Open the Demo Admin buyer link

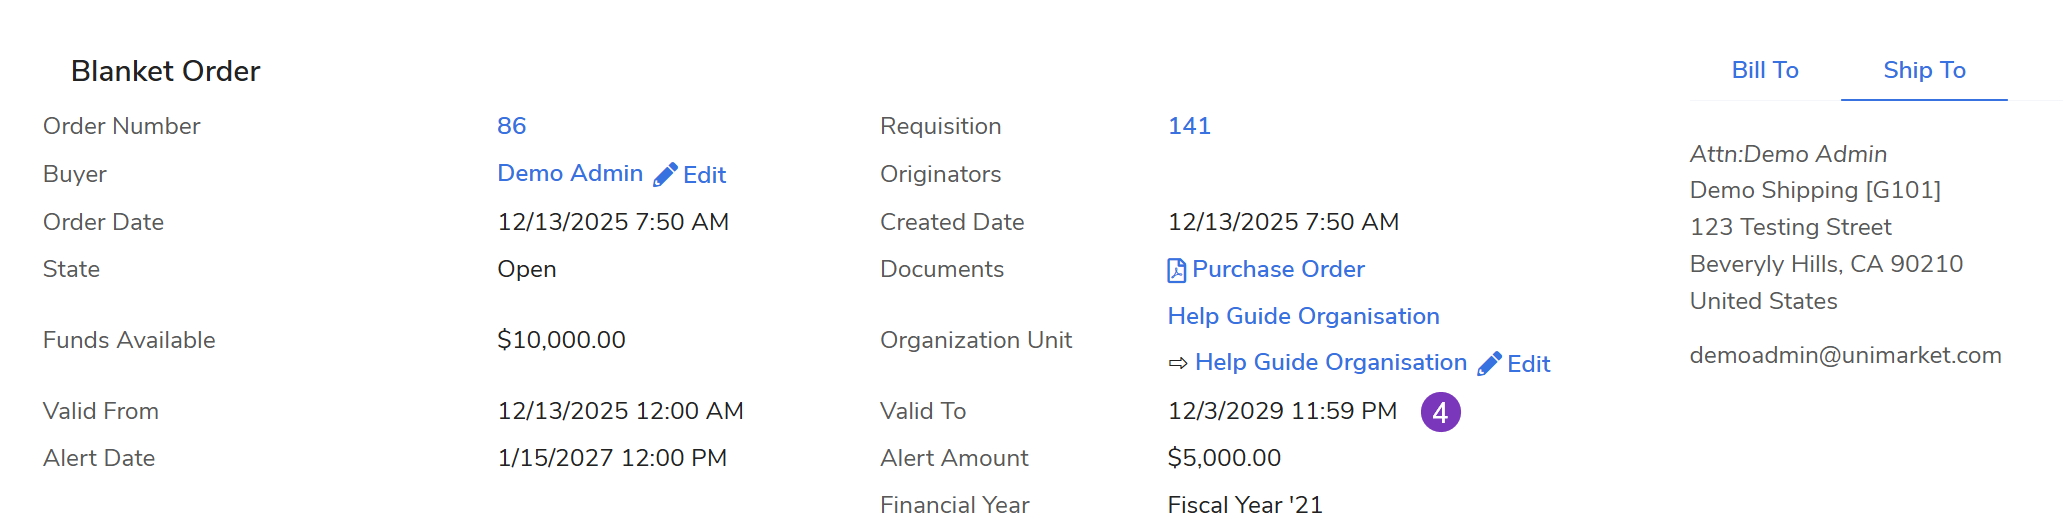pos(570,173)
